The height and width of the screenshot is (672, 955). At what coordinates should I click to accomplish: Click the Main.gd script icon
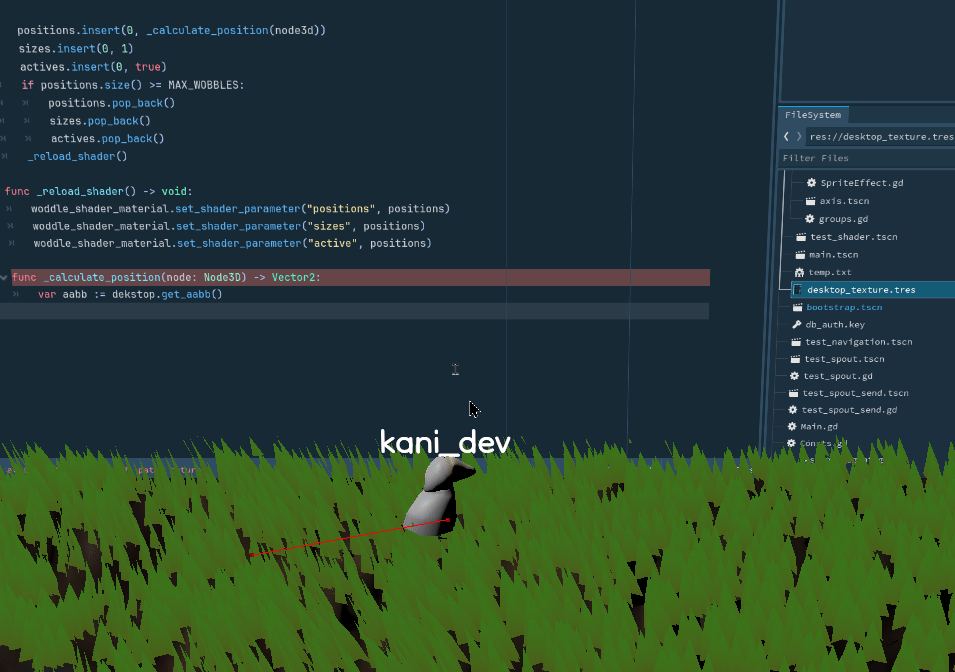(x=792, y=427)
